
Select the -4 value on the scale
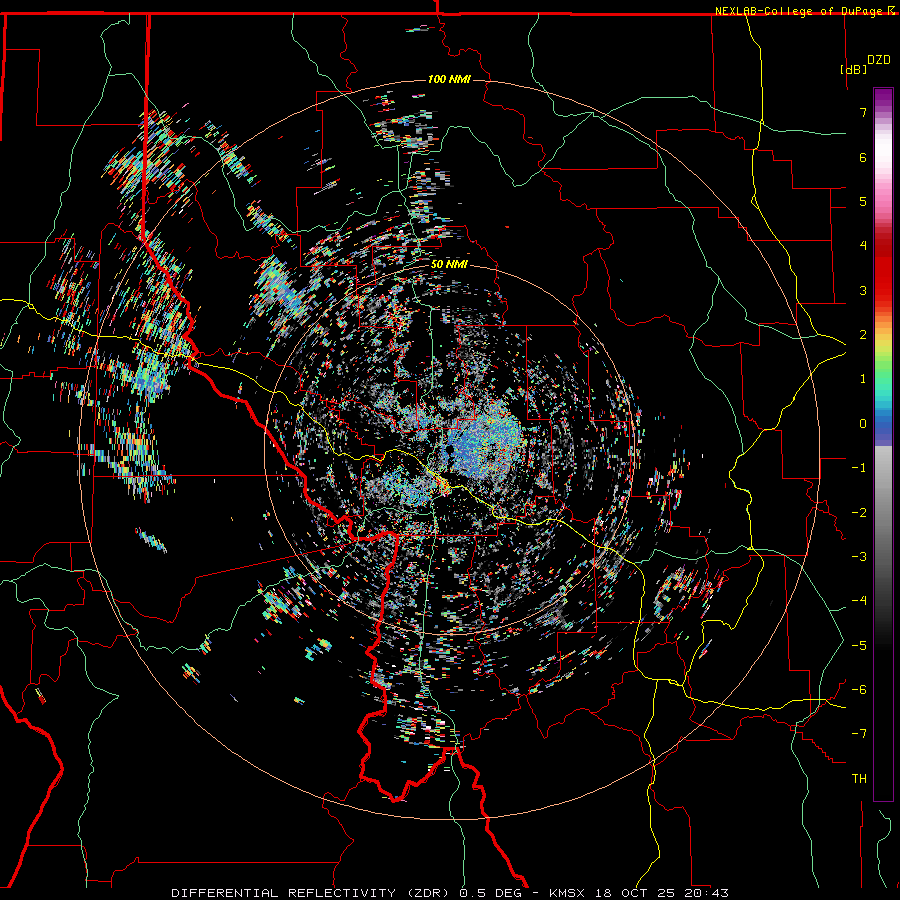tap(859, 601)
